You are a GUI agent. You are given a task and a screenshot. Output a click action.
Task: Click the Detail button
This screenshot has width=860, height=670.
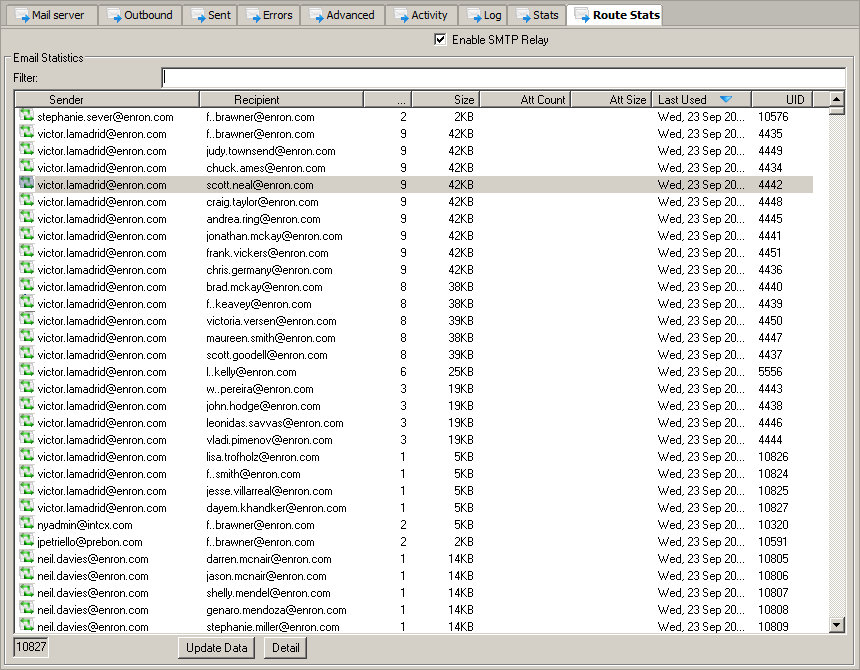click(285, 648)
